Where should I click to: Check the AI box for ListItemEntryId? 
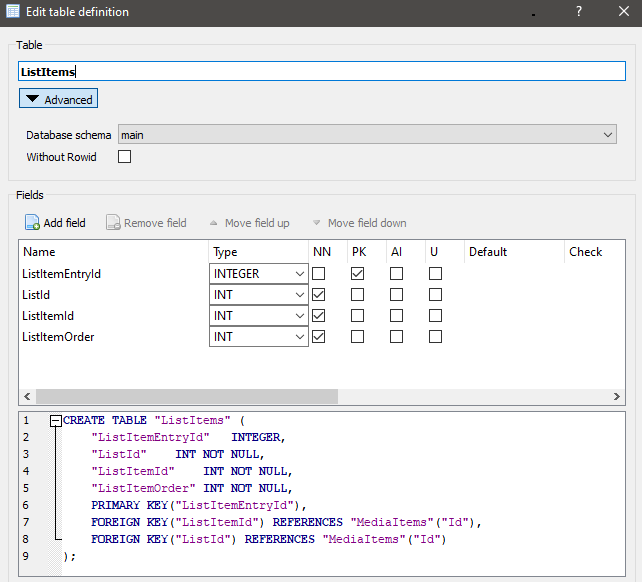(396, 273)
